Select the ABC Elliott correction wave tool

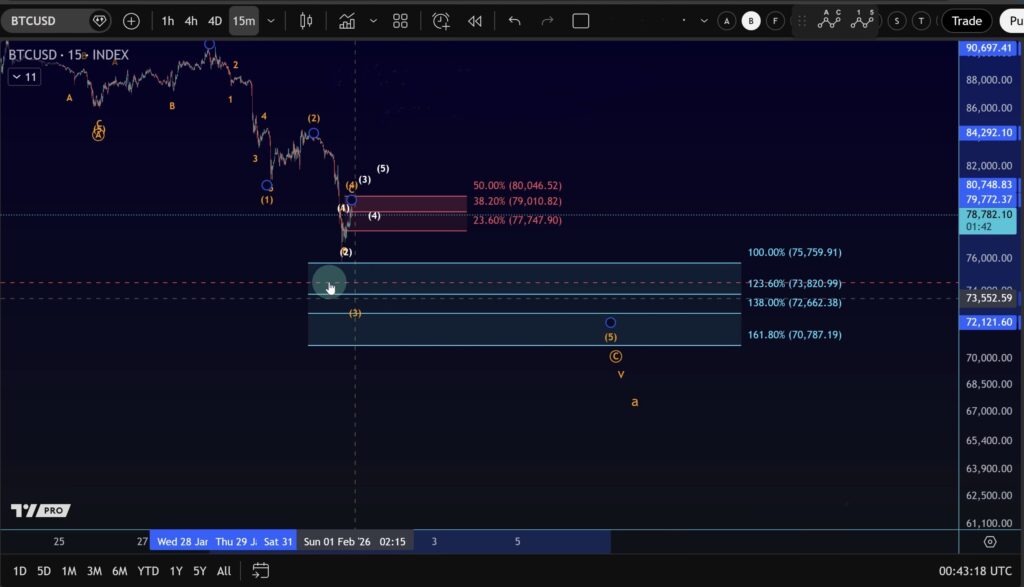pyautogui.click(x=829, y=19)
